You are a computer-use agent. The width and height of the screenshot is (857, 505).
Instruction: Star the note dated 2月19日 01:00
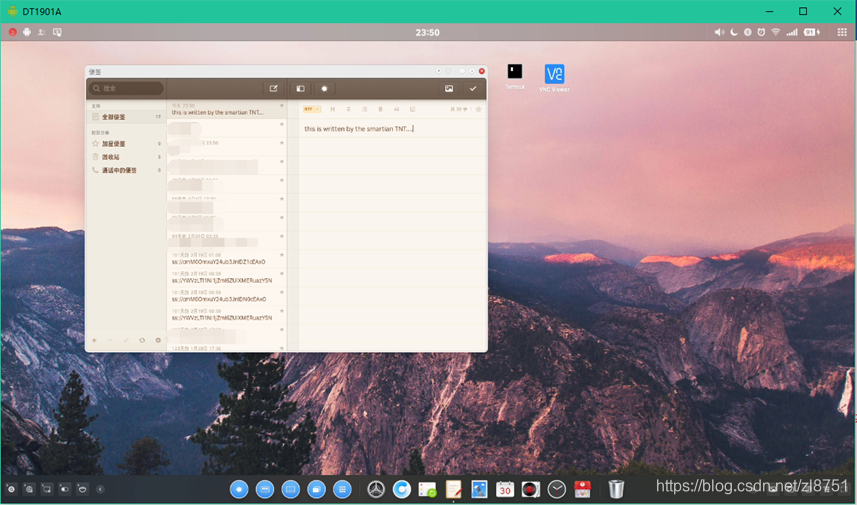pos(282,255)
